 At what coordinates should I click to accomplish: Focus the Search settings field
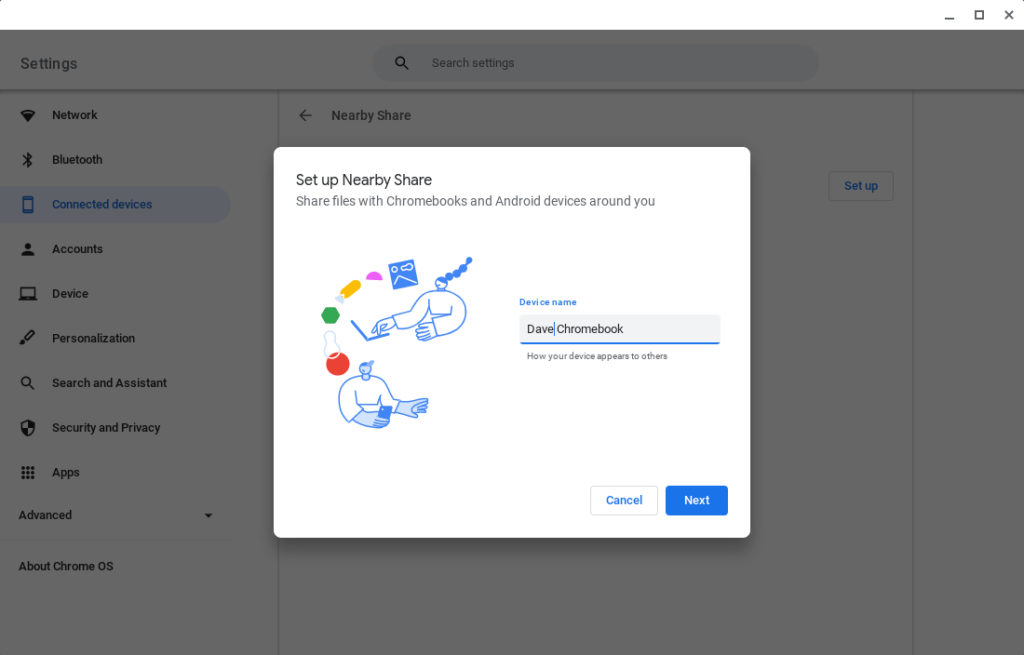[x=595, y=63]
